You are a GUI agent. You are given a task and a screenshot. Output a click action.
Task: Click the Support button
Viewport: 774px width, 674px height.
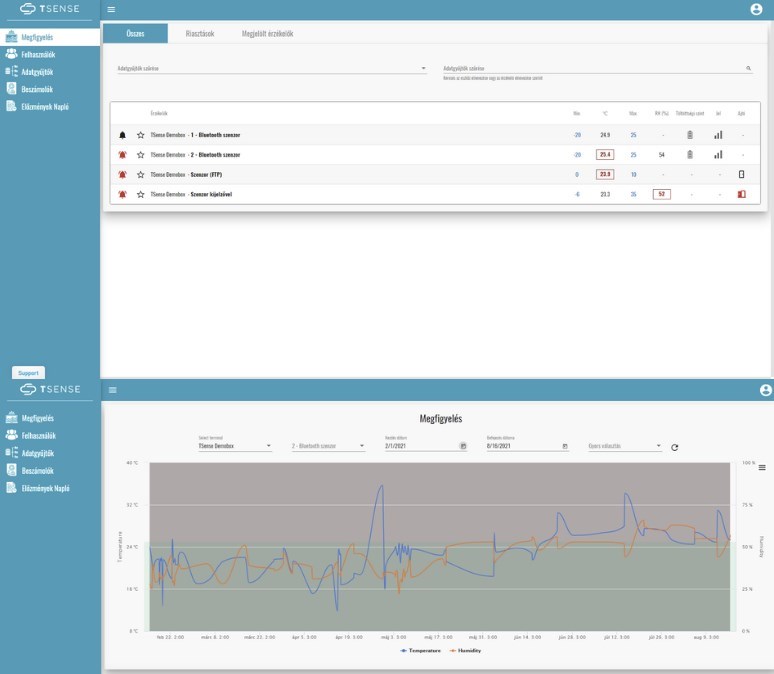click(x=28, y=373)
